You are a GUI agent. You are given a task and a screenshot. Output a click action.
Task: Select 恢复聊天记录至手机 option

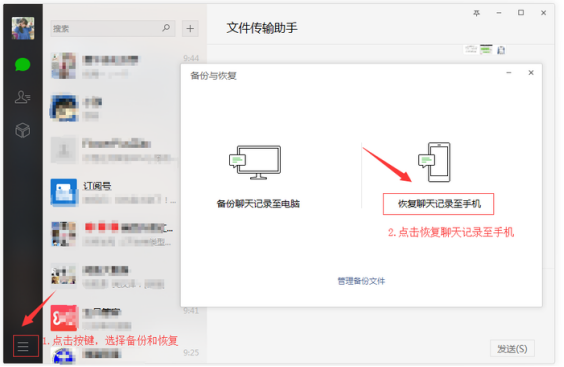pos(438,204)
